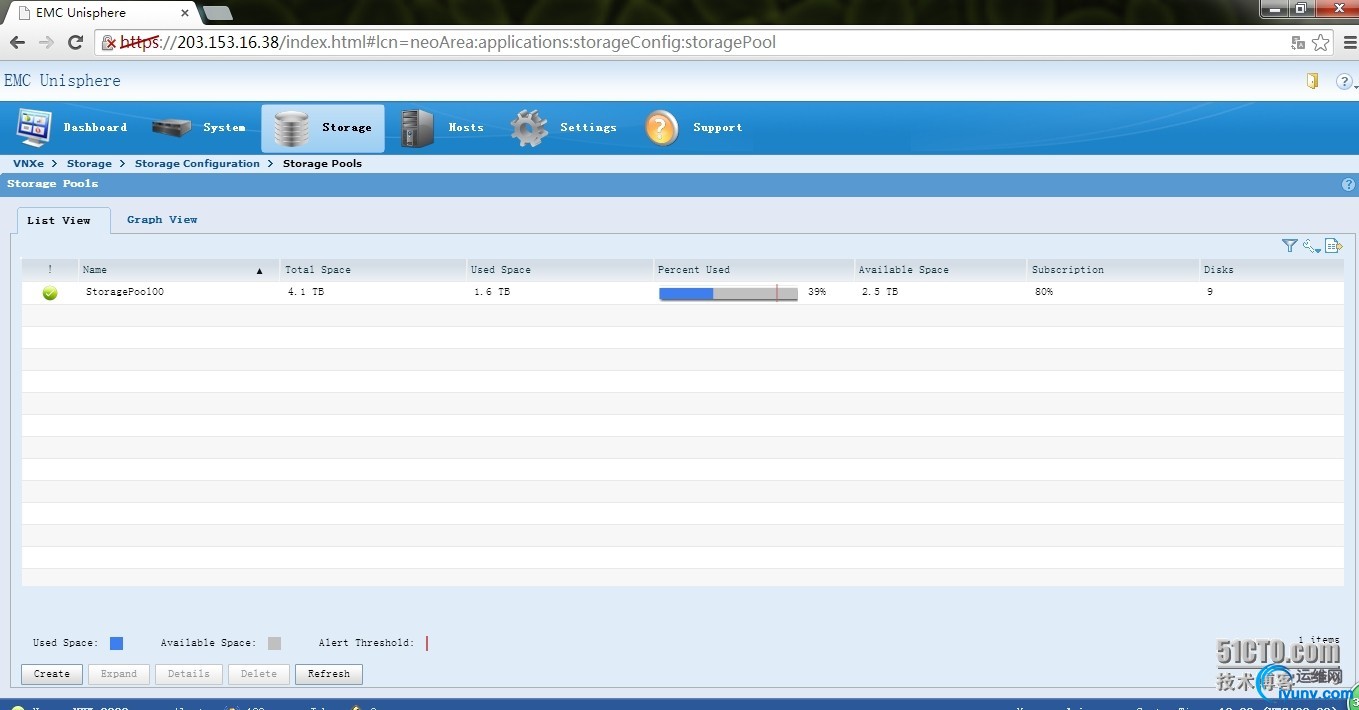Viewport: 1359px width, 710px height.
Task: Go to VNXe breadcrumb
Action: click(x=28, y=163)
